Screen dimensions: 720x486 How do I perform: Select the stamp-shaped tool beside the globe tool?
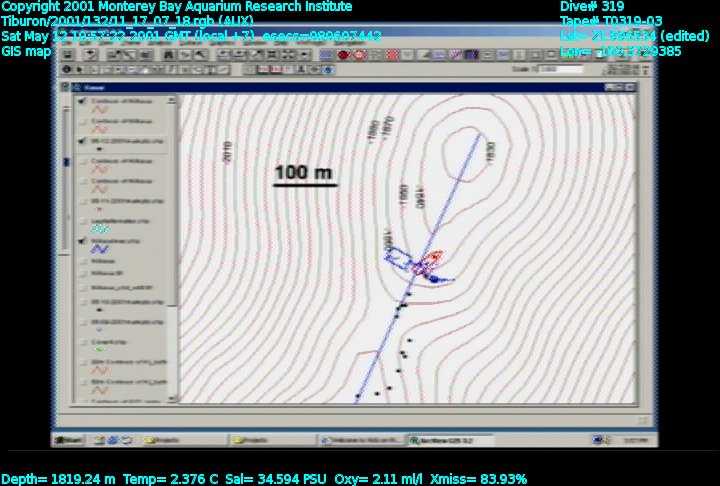point(301,70)
